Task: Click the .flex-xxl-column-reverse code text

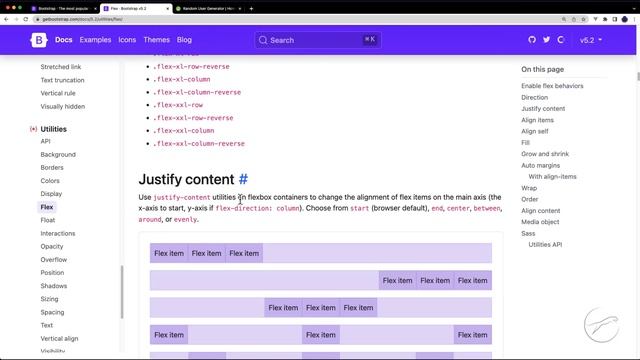Action: [x=199, y=143]
